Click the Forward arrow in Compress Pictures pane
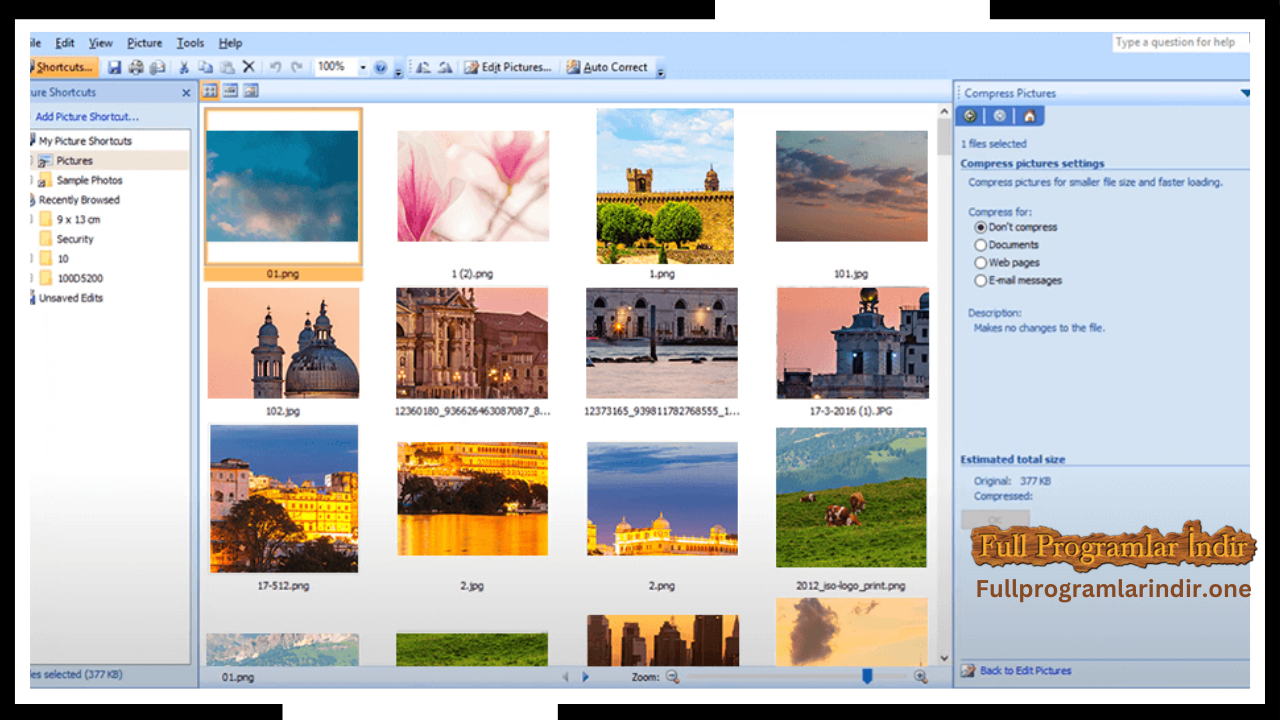 click(999, 116)
